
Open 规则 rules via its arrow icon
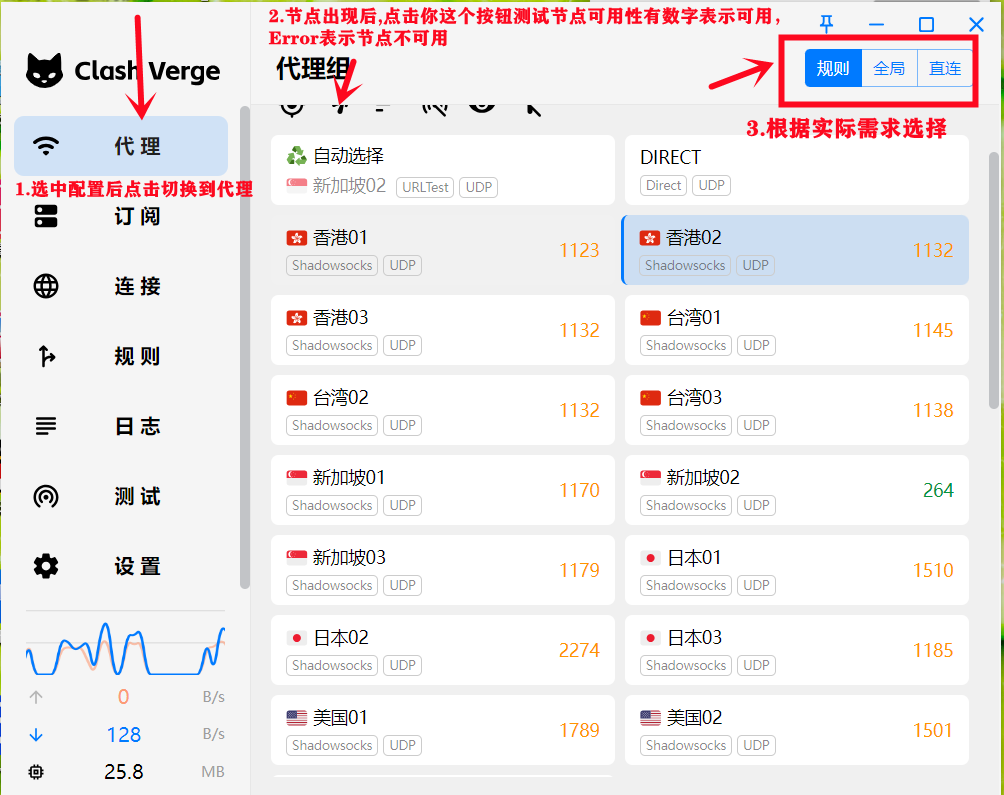pyautogui.click(x=46, y=356)
